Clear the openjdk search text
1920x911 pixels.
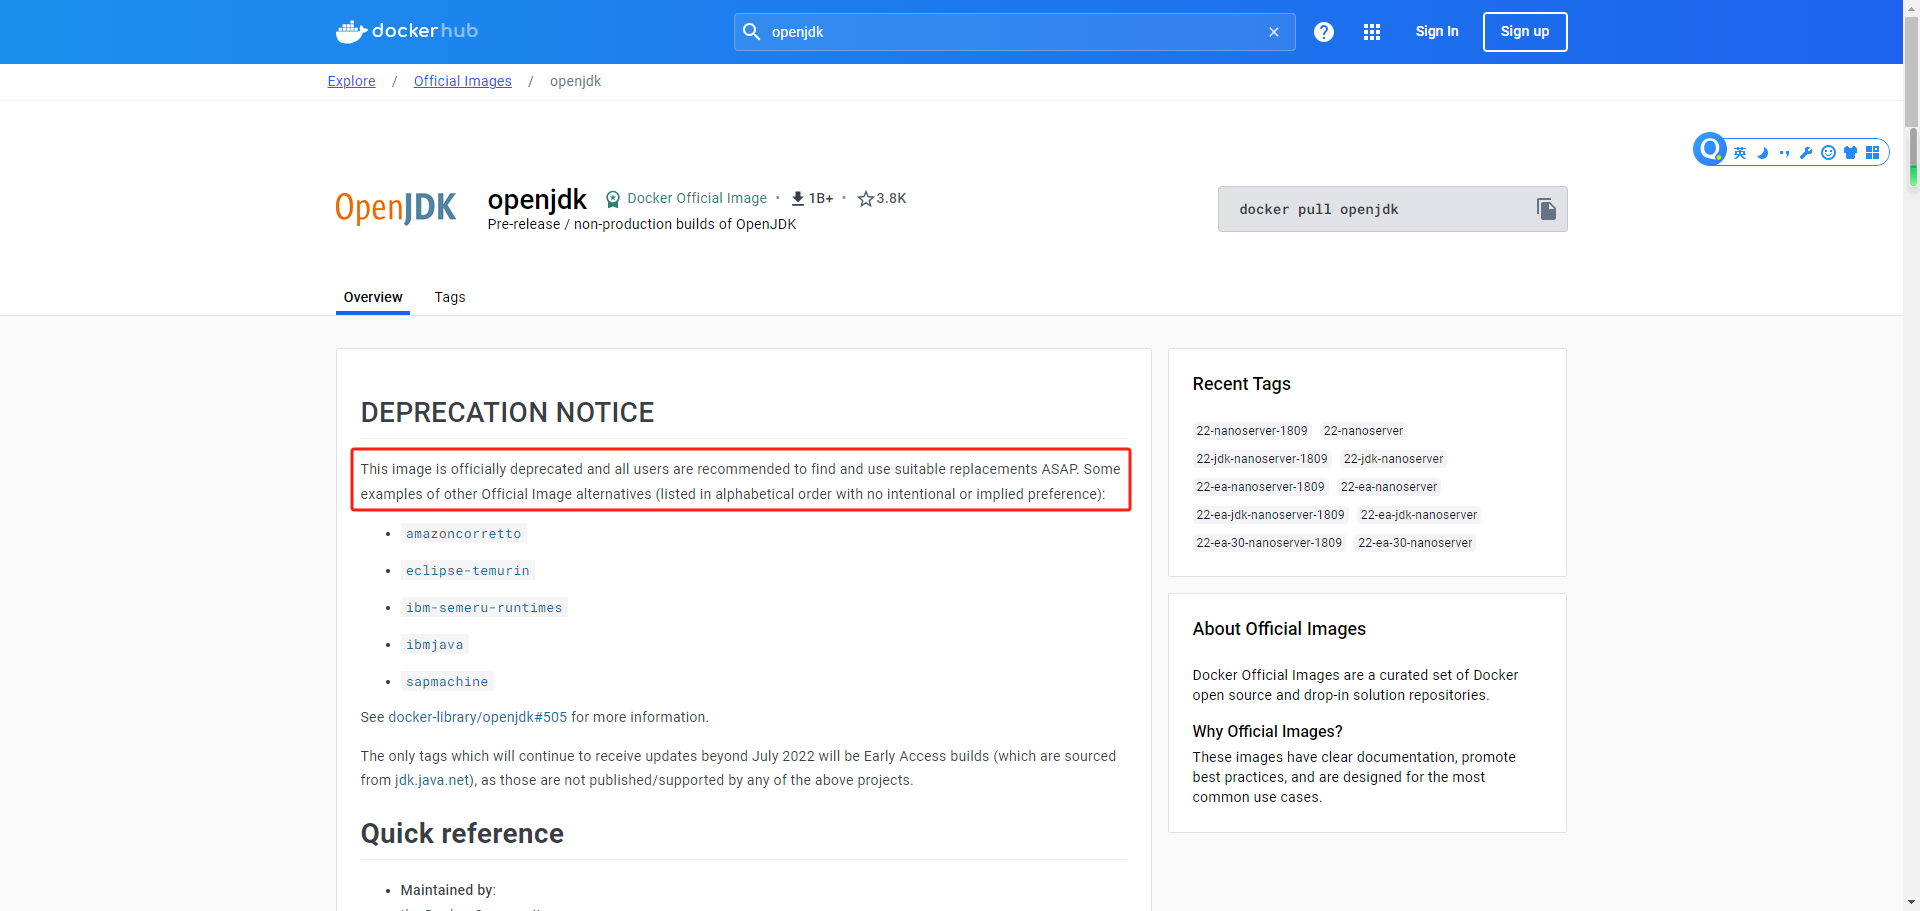click(x=1274, y=32)
